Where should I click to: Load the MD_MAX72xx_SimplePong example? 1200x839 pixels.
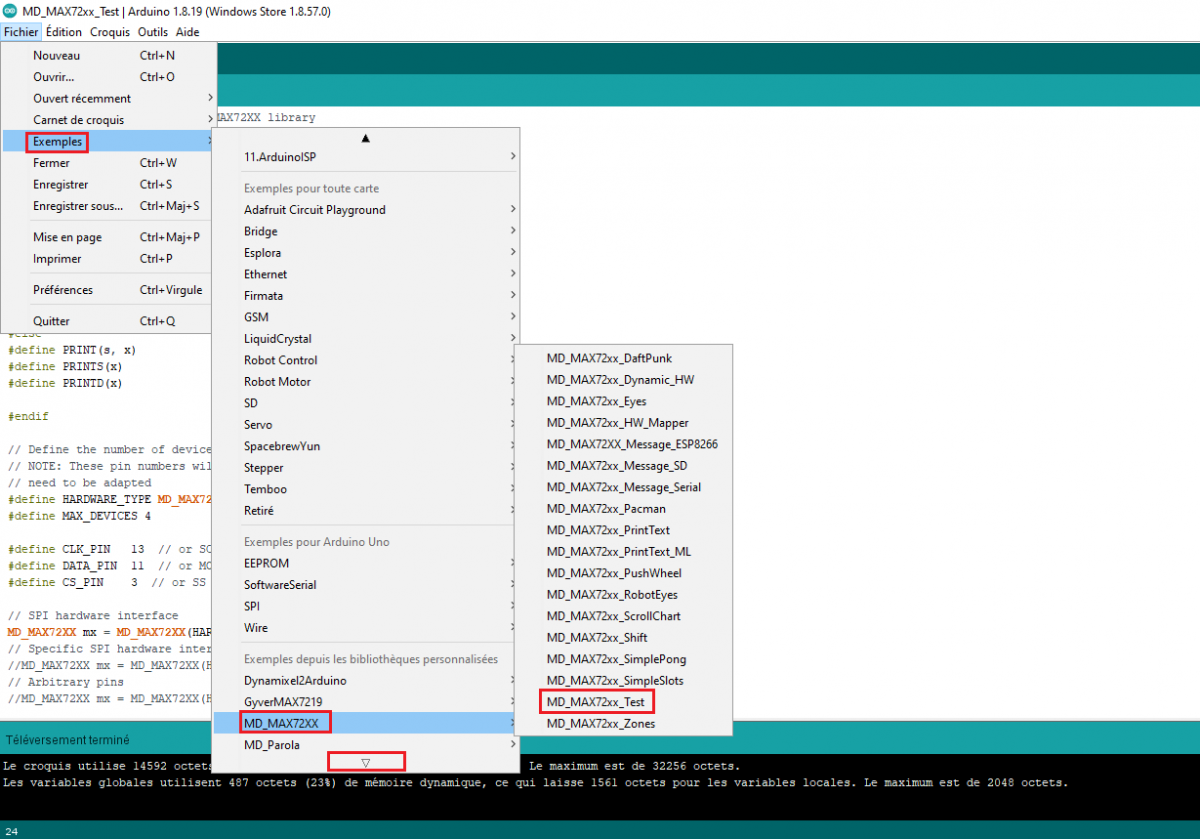point(624,659)
